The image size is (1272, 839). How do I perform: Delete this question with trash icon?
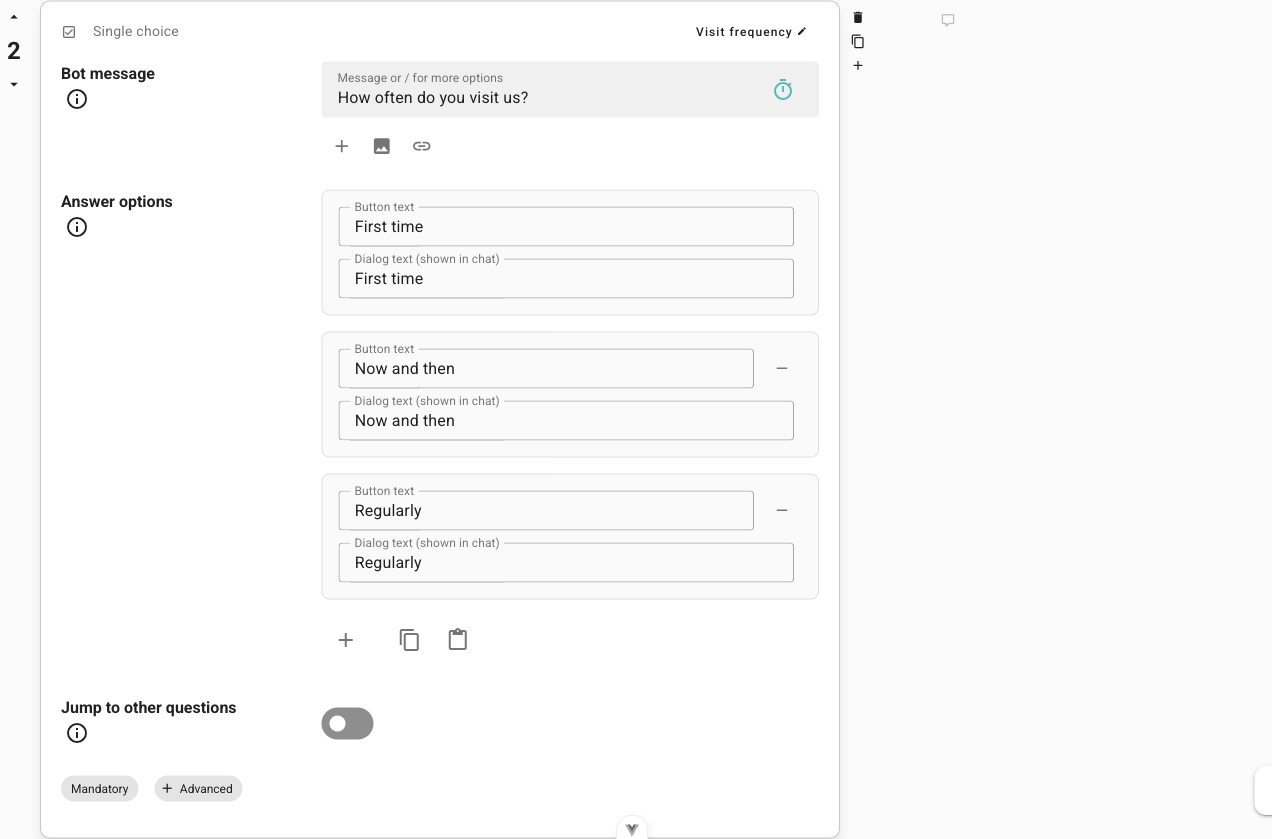[858, 18]
